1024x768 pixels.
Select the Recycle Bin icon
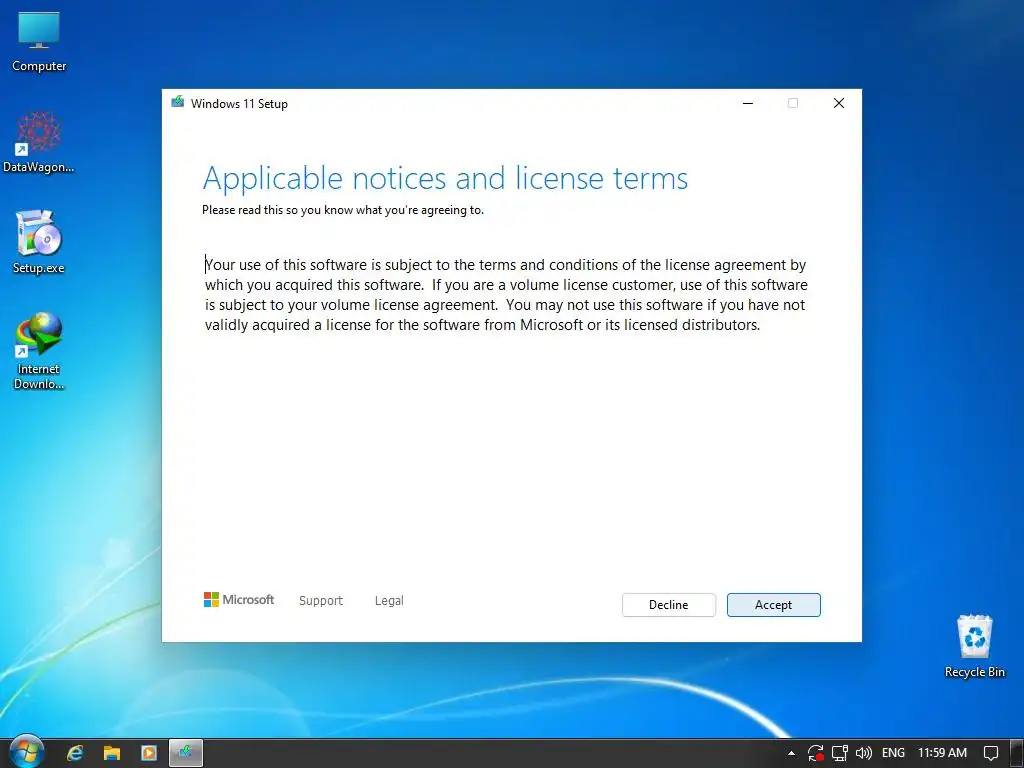click(974, 646)
